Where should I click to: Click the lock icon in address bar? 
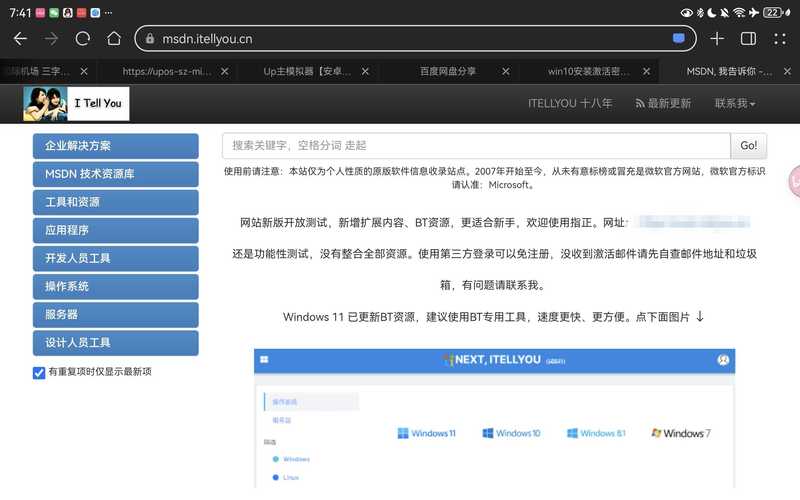[149, 39]
